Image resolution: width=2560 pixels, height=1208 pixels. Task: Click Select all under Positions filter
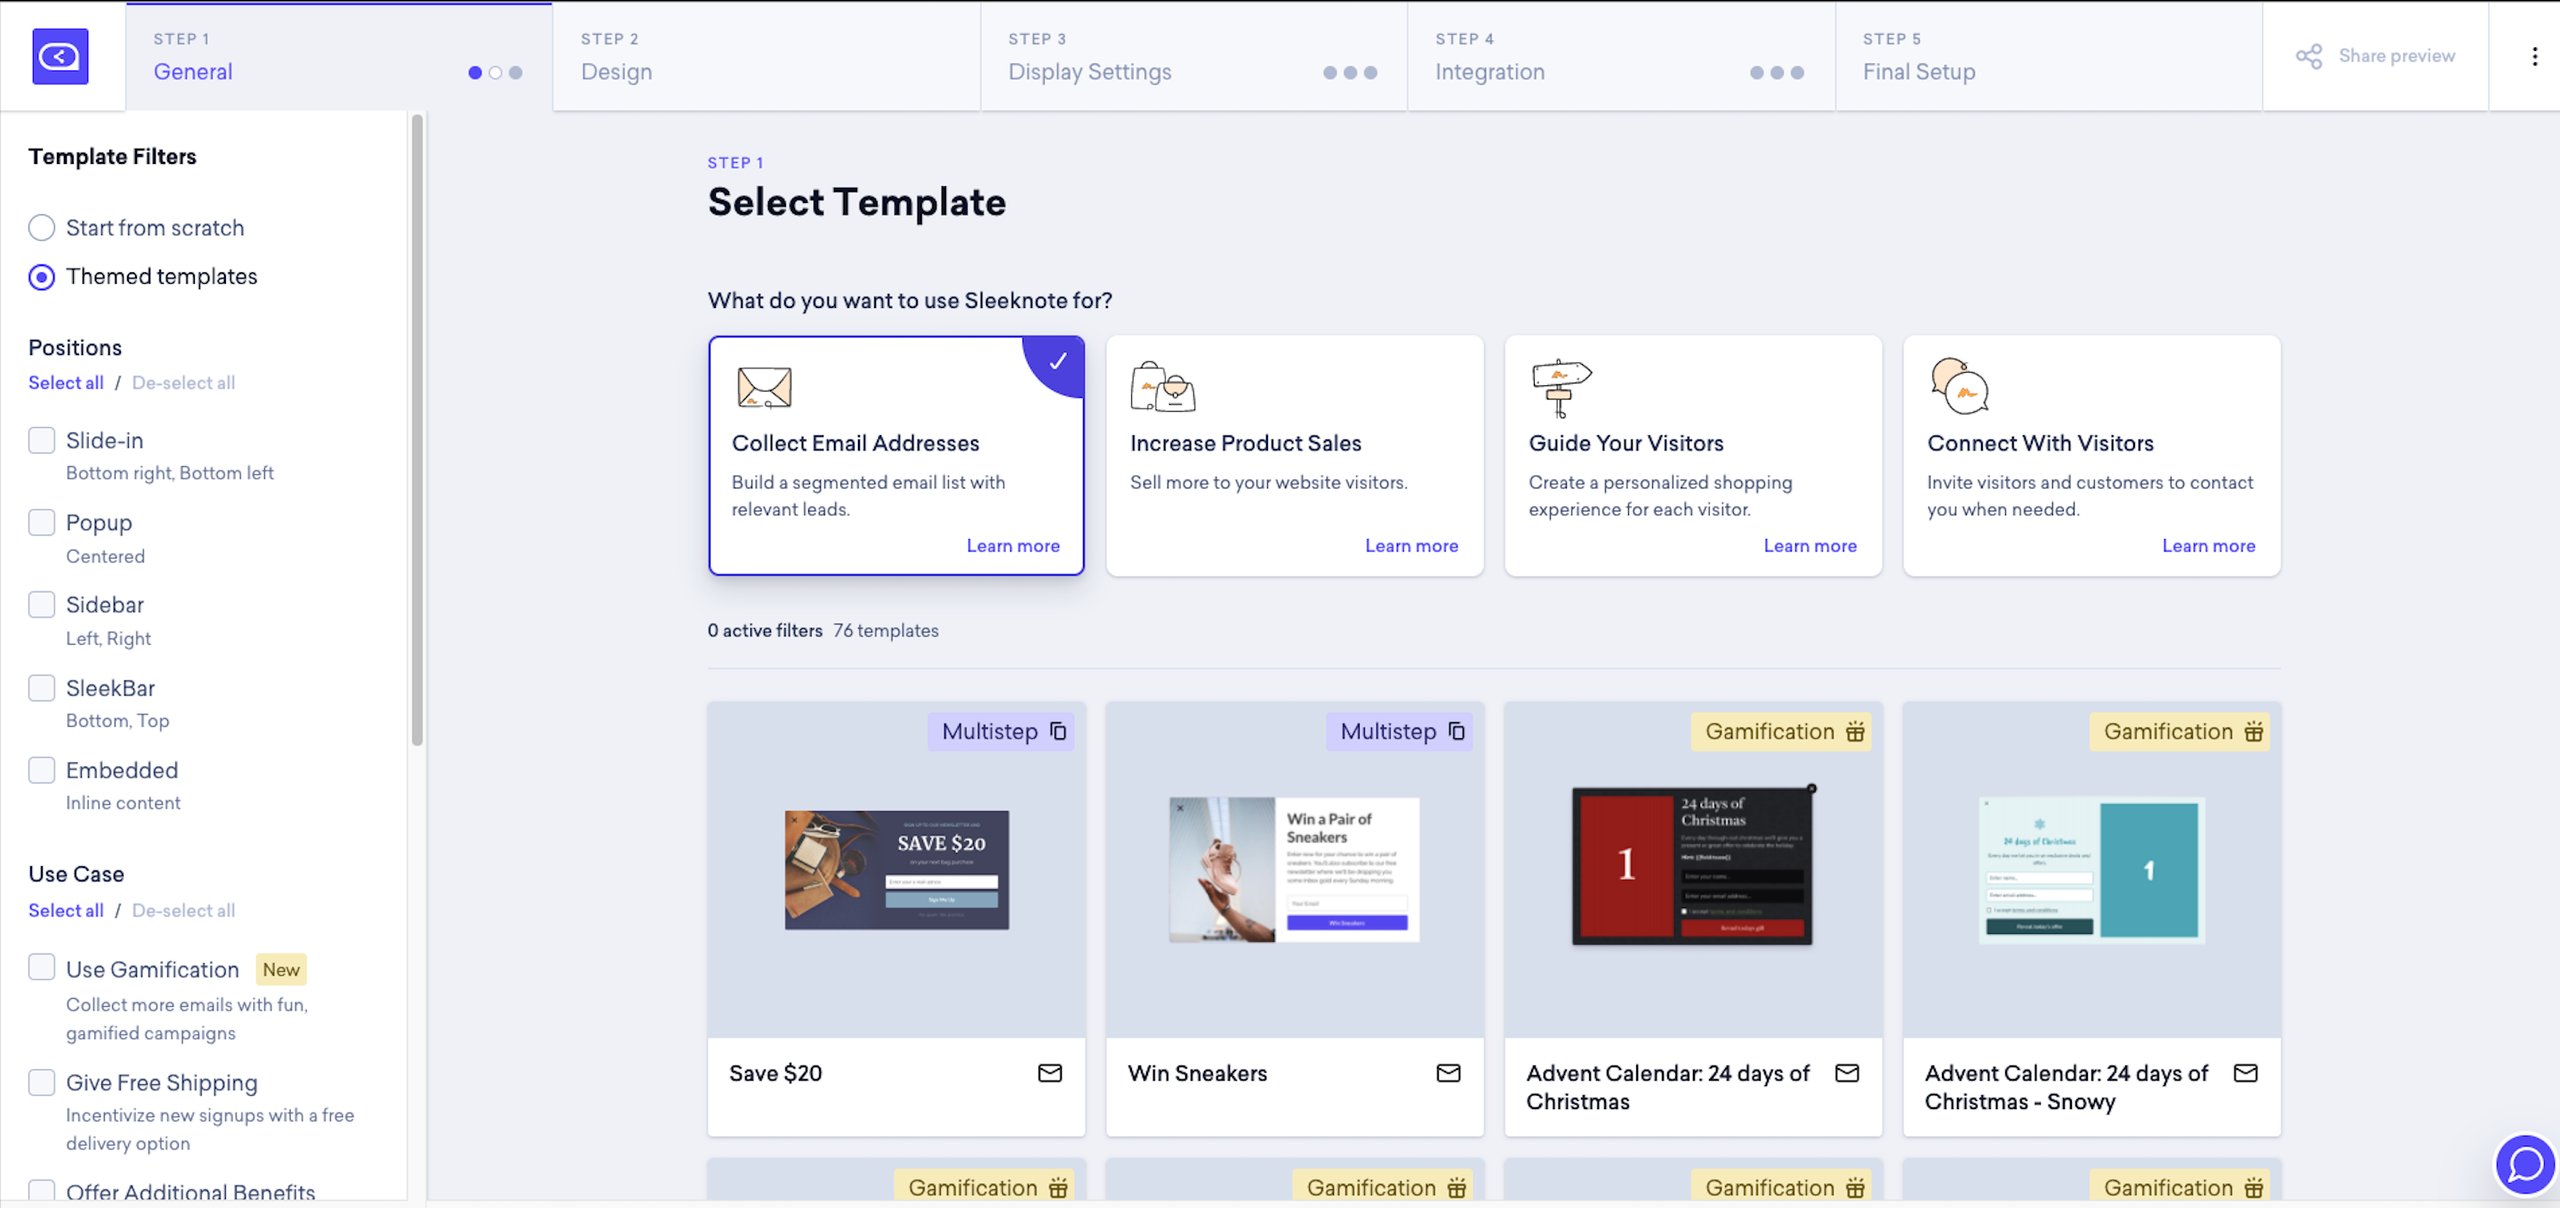click(65, 384)
